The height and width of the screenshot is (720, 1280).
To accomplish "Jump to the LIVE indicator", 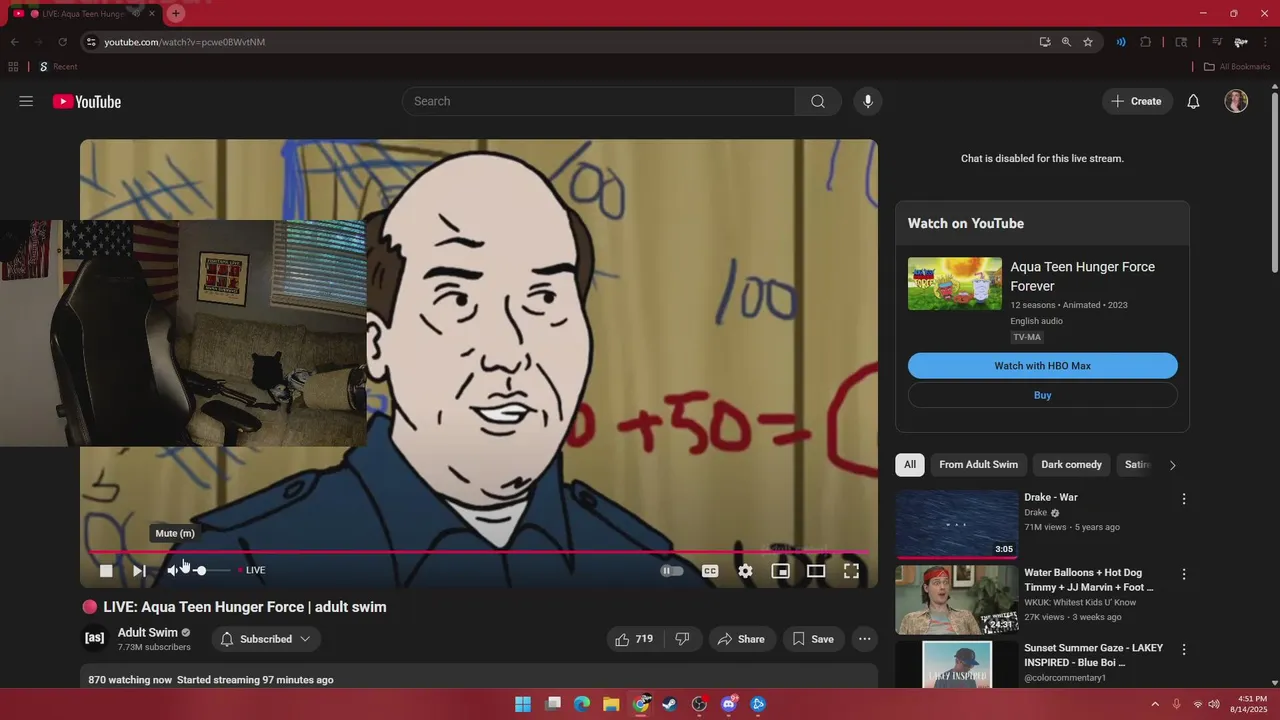I will click(252, 570).
